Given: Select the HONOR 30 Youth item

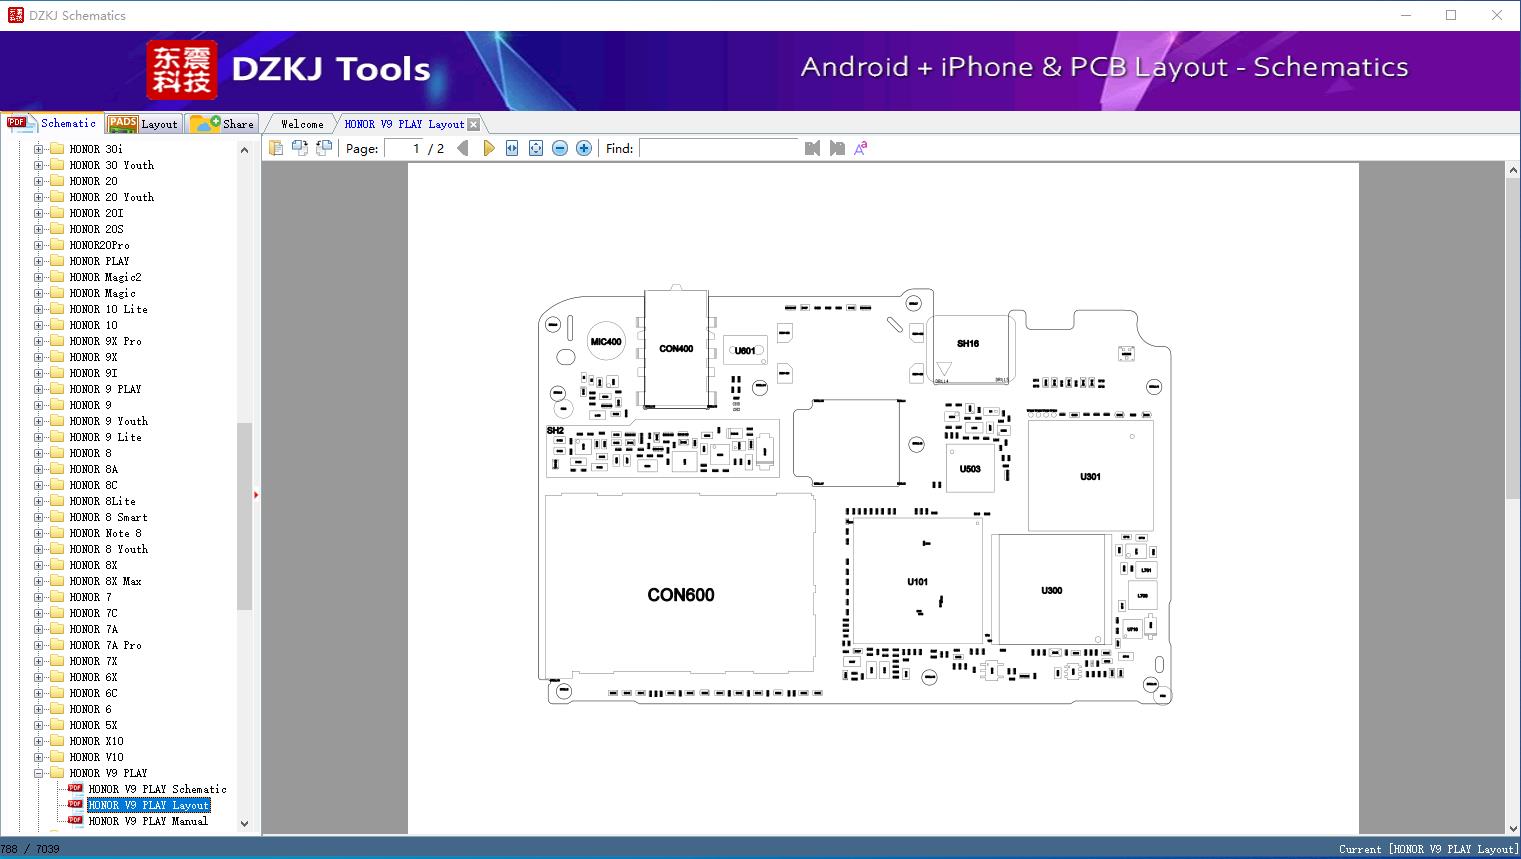Looking at the screenshot, I should 111,165.
